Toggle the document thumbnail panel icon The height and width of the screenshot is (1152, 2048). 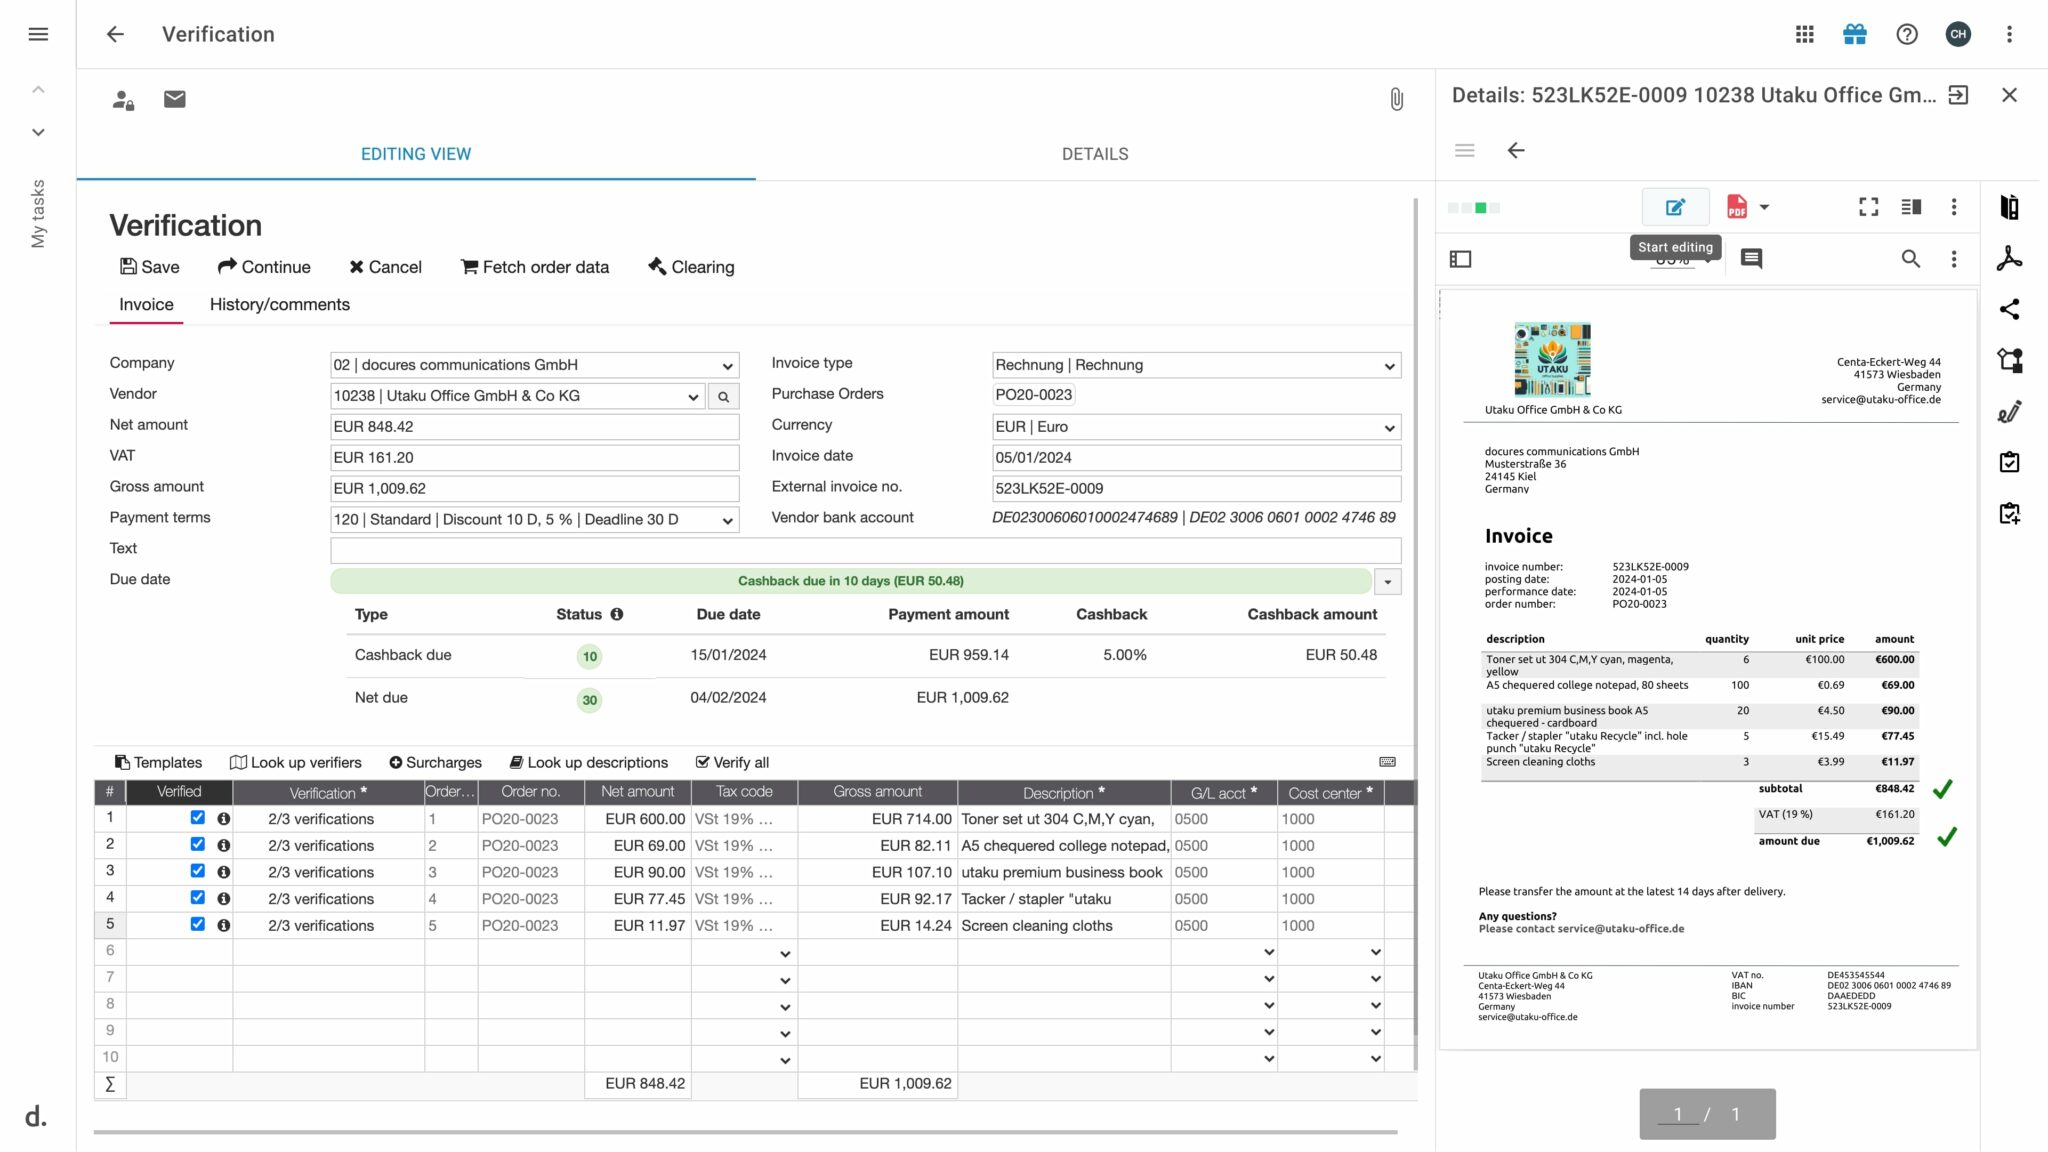pyautogui.click(x=1461, y=258)
